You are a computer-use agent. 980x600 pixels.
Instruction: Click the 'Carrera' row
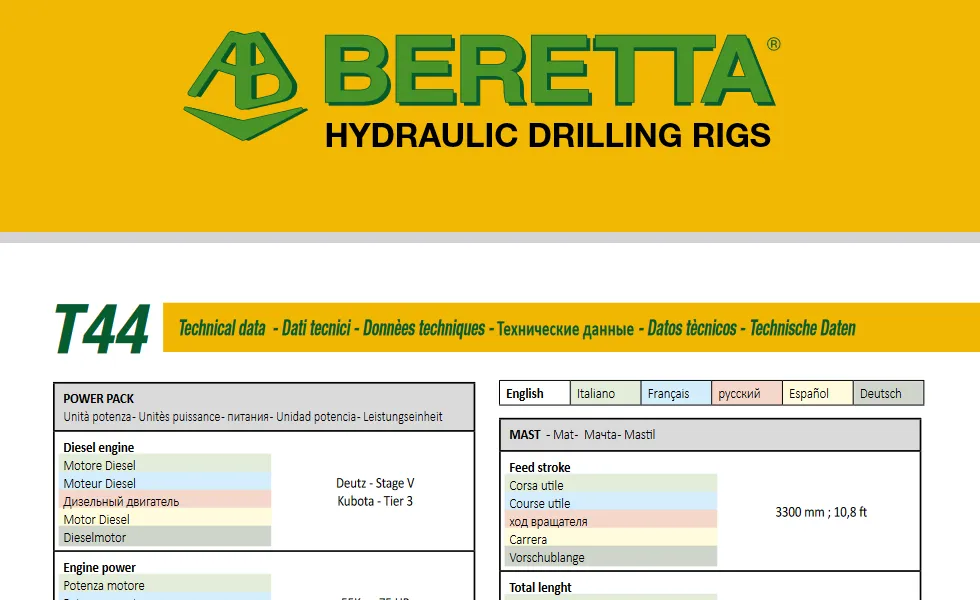click(x=611, y=540)
